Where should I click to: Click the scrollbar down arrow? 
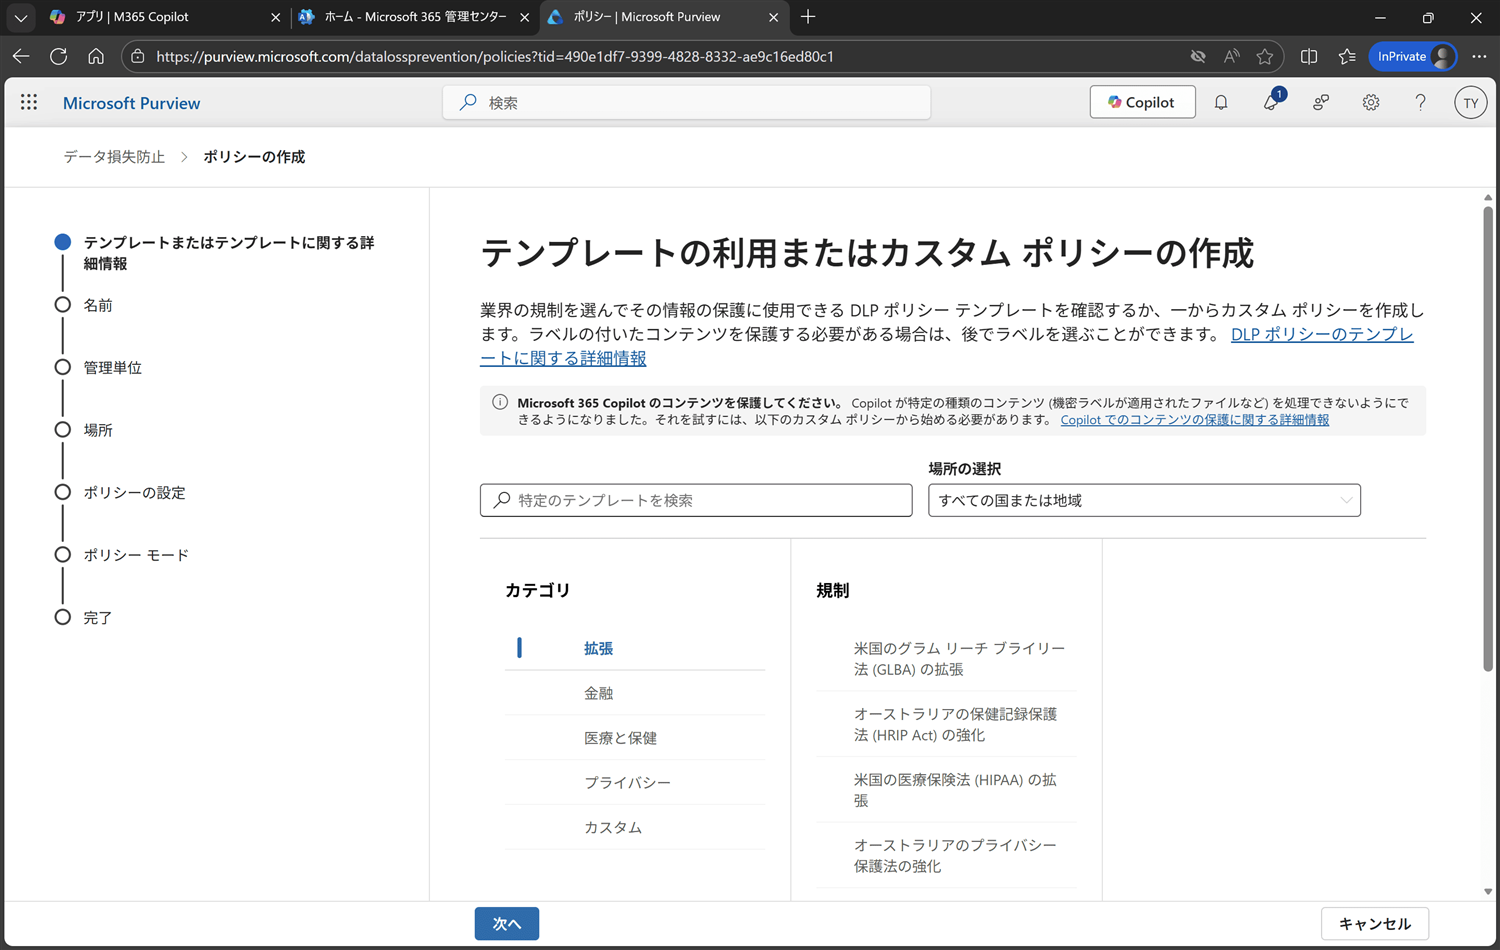tap(1488, 891)
